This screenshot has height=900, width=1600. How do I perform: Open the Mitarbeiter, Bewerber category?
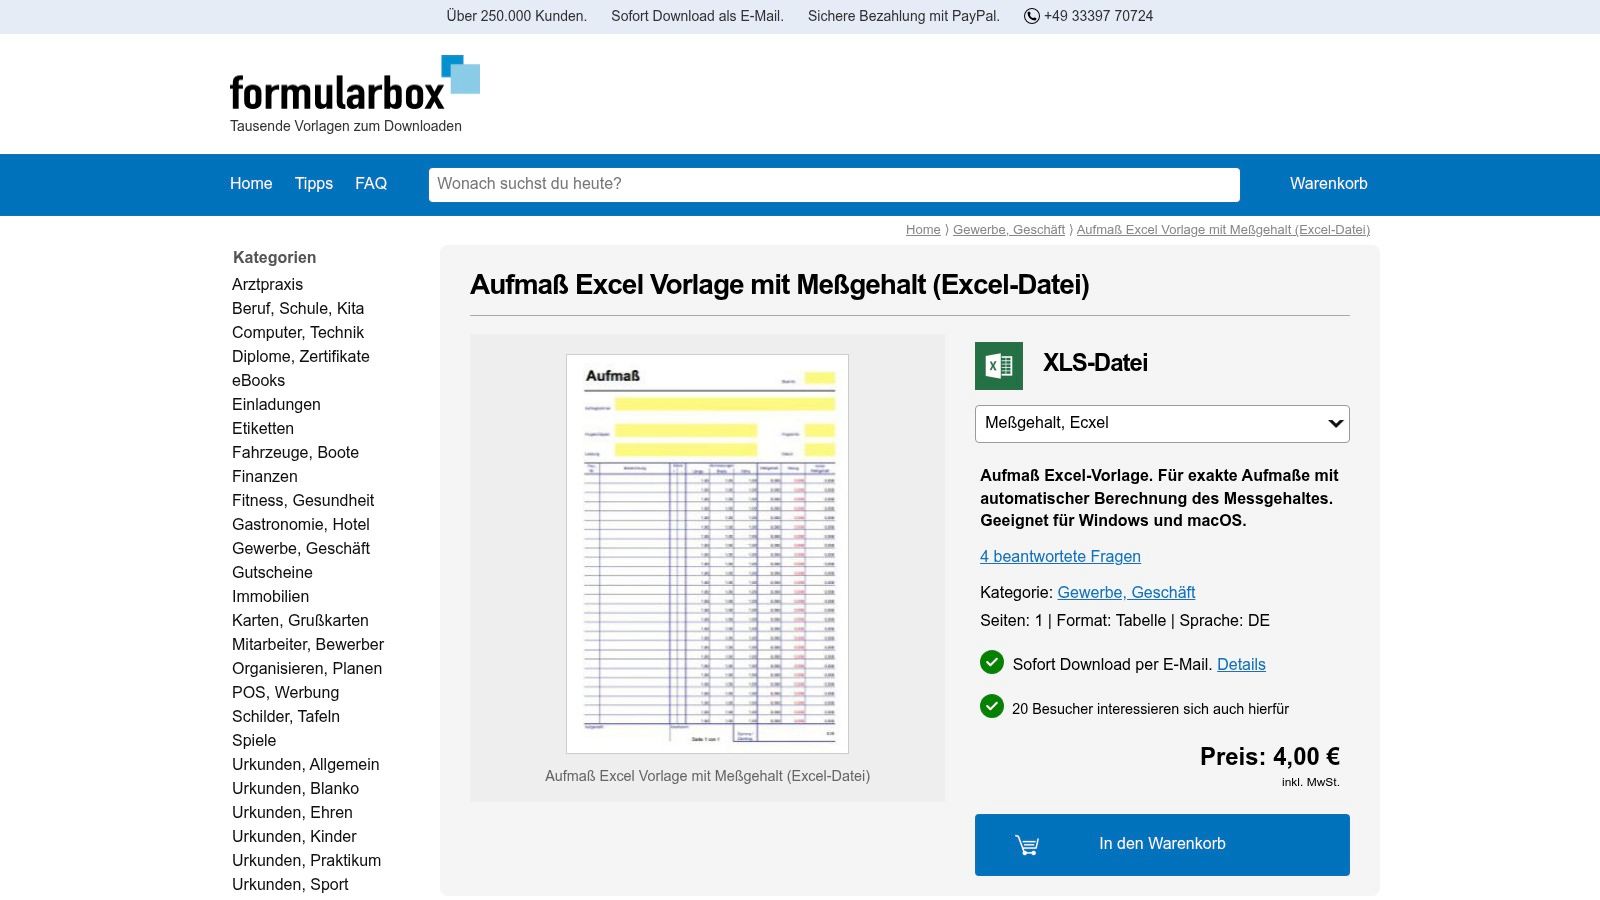click(308, 645)
